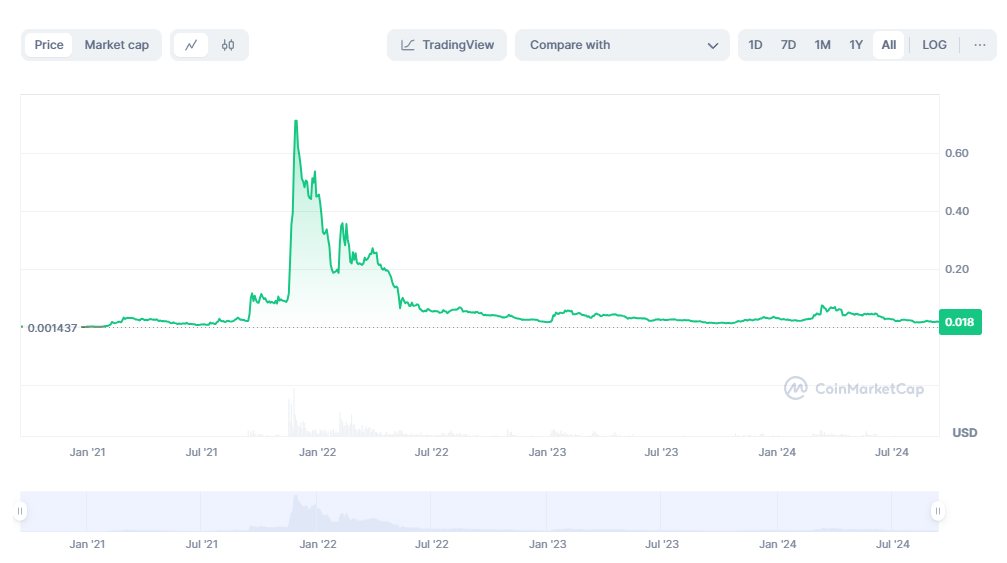Click the left range slider handle

20,511
